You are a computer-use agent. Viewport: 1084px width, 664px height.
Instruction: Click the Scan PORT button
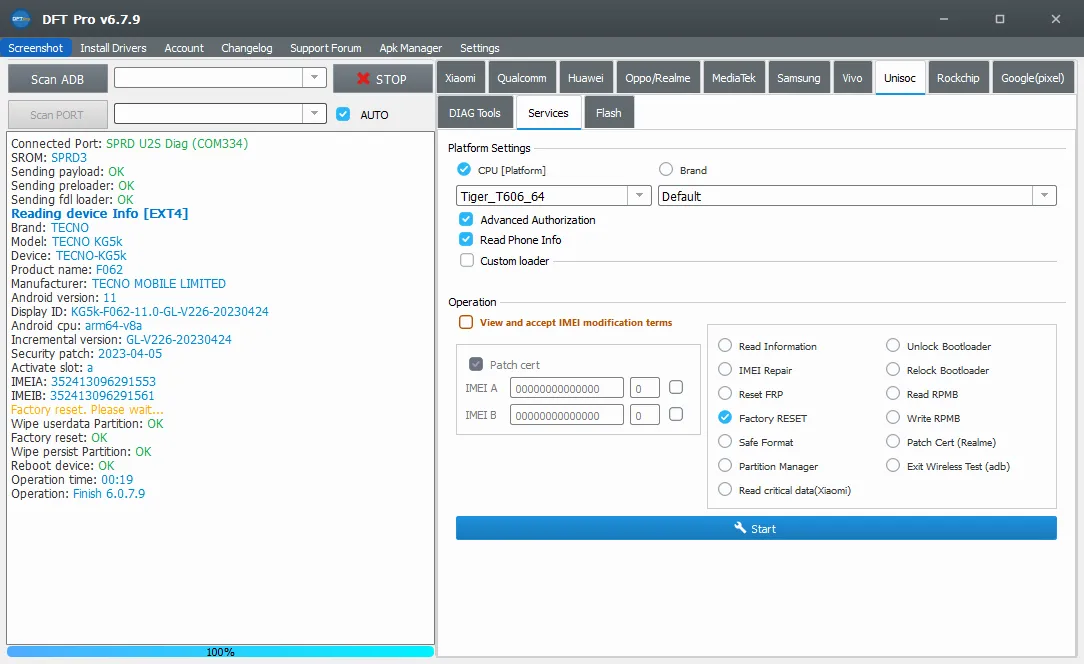click(x=57, y=115)
